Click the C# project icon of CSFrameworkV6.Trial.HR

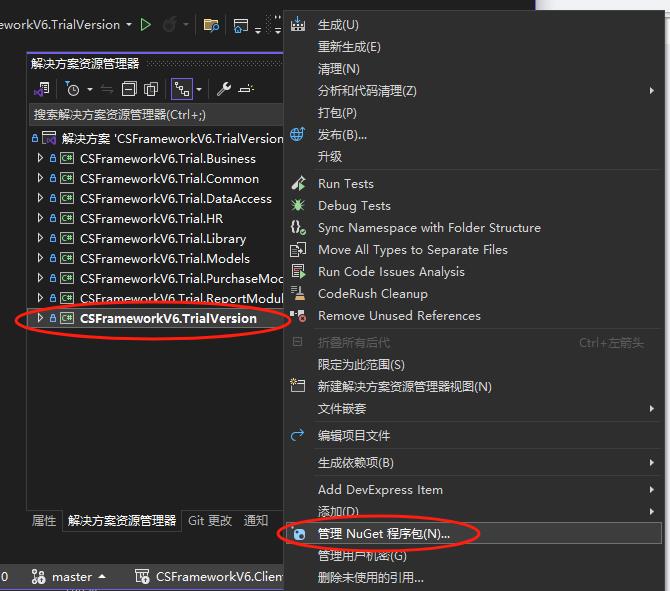tap(67, 218)
